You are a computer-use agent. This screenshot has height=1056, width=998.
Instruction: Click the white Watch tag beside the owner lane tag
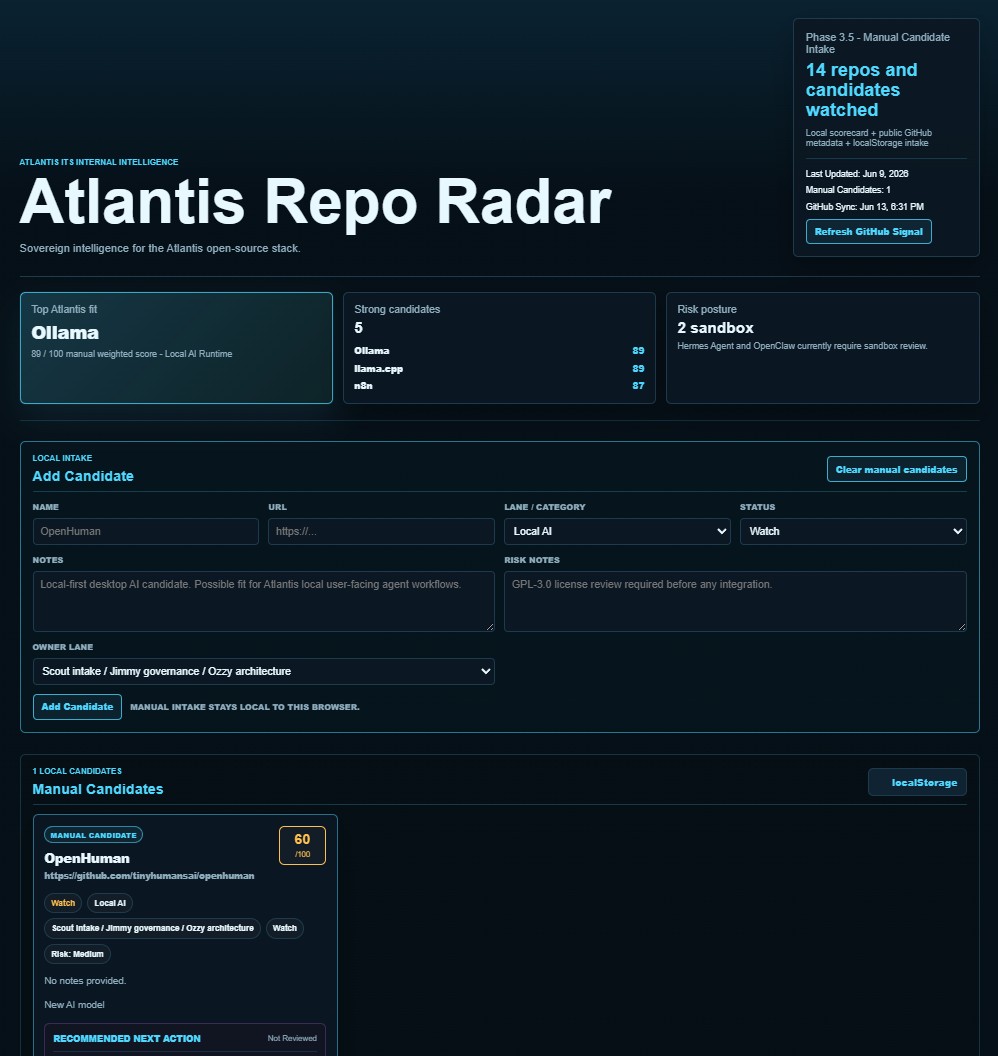pyautogui.click(x=284, y=928)
